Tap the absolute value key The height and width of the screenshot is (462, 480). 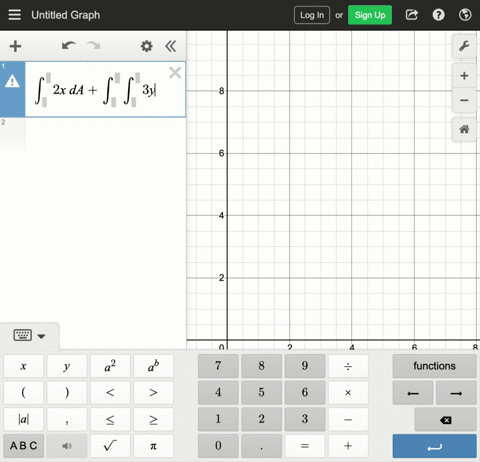23,419
